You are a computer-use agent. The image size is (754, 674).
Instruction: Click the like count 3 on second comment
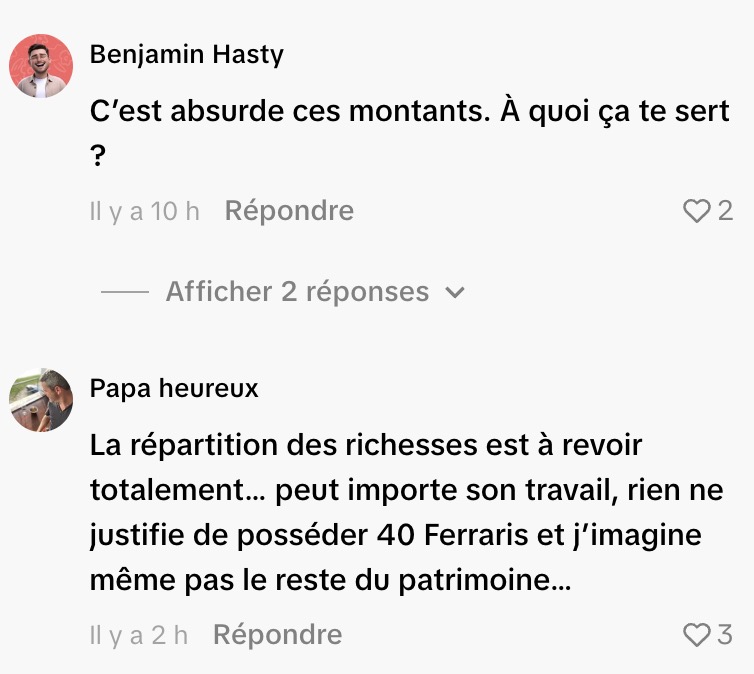point(725,635)
